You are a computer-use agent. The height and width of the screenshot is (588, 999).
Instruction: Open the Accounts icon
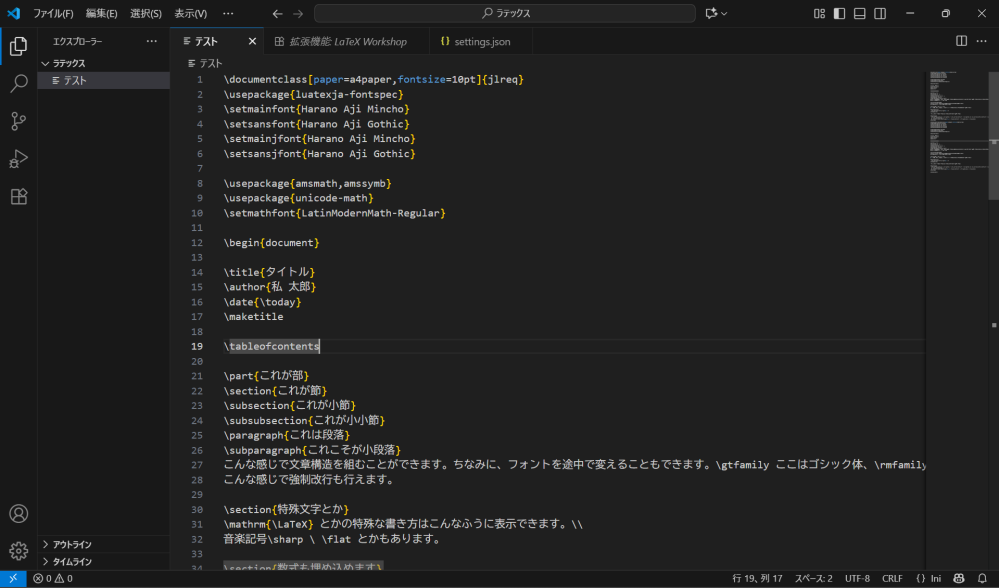coord(18,513)
